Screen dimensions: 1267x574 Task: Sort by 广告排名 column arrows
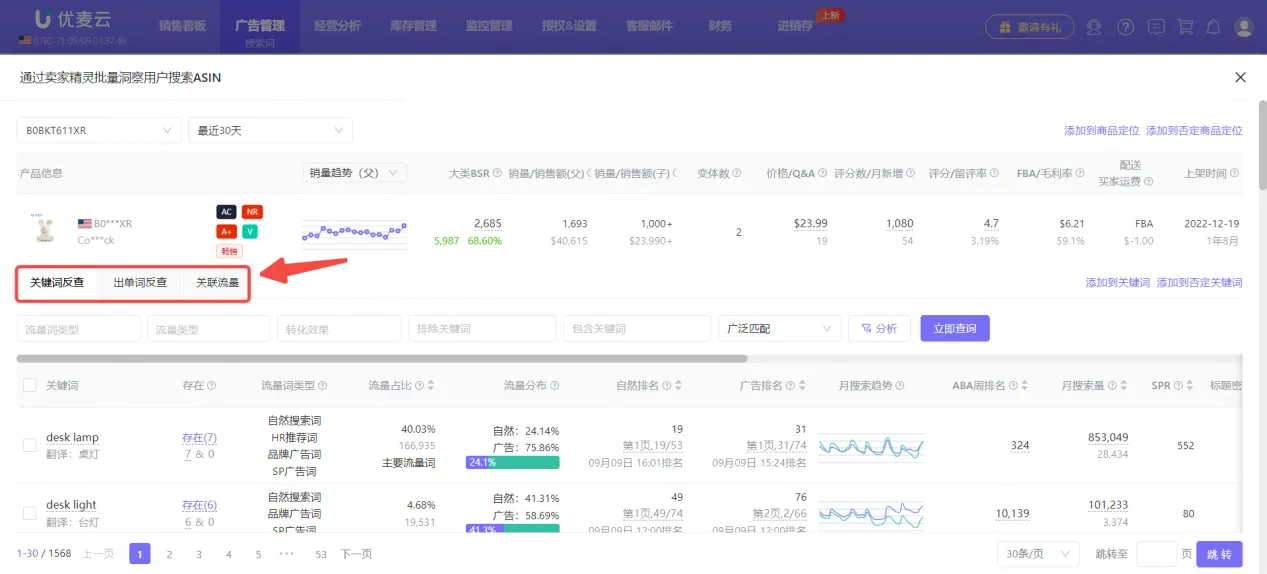[x=802, y=385]
